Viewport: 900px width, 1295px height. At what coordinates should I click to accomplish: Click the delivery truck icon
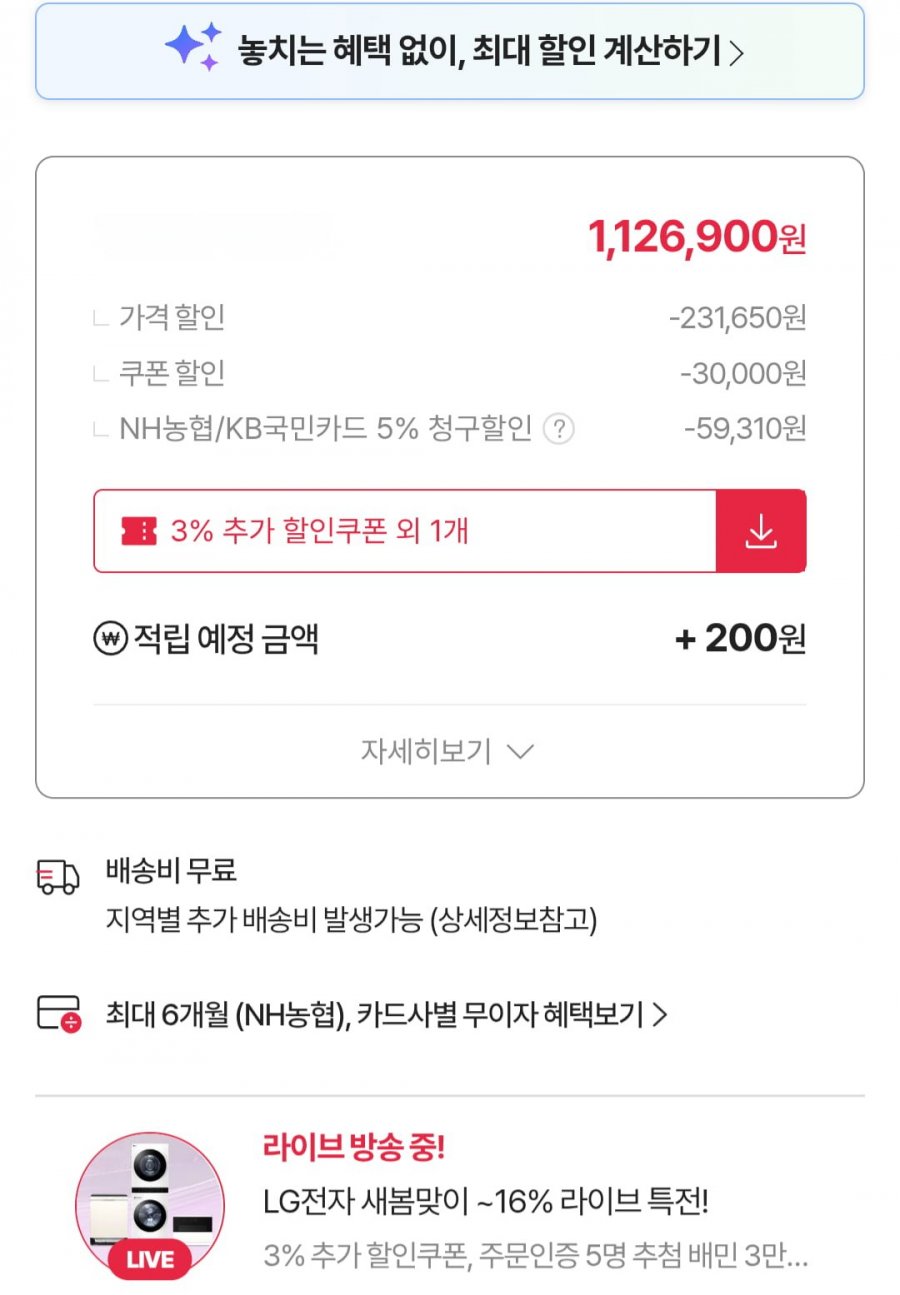(x=57, y=877)
